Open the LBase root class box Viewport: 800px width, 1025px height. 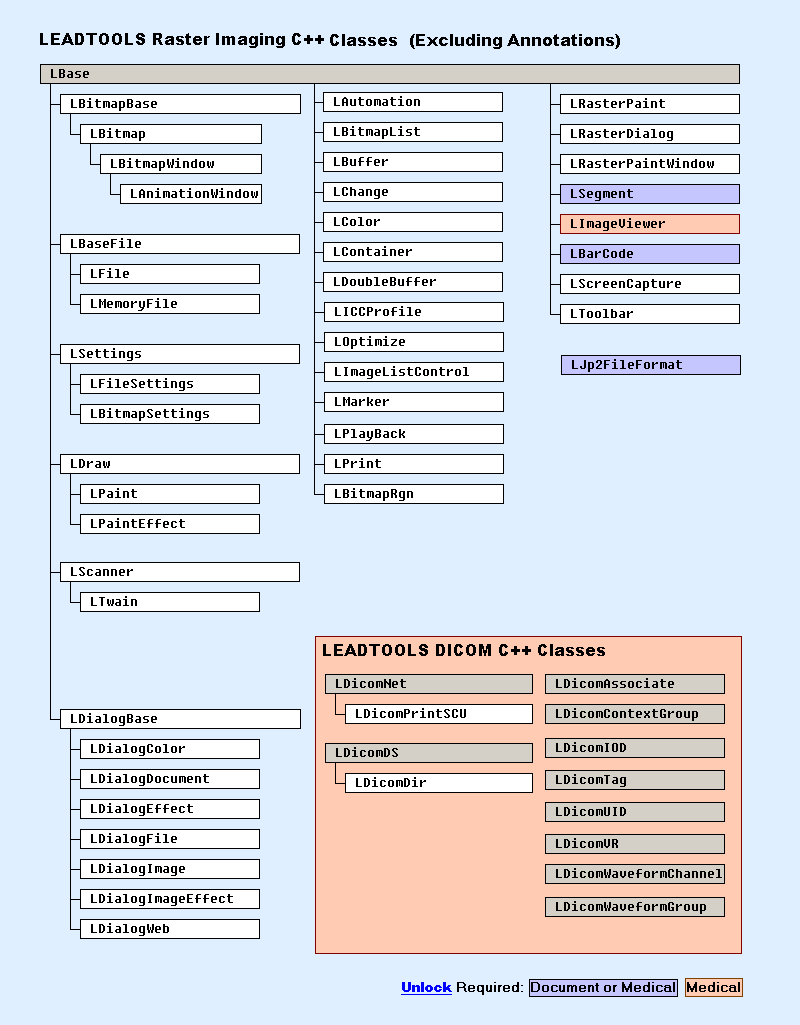coord(390,74)
